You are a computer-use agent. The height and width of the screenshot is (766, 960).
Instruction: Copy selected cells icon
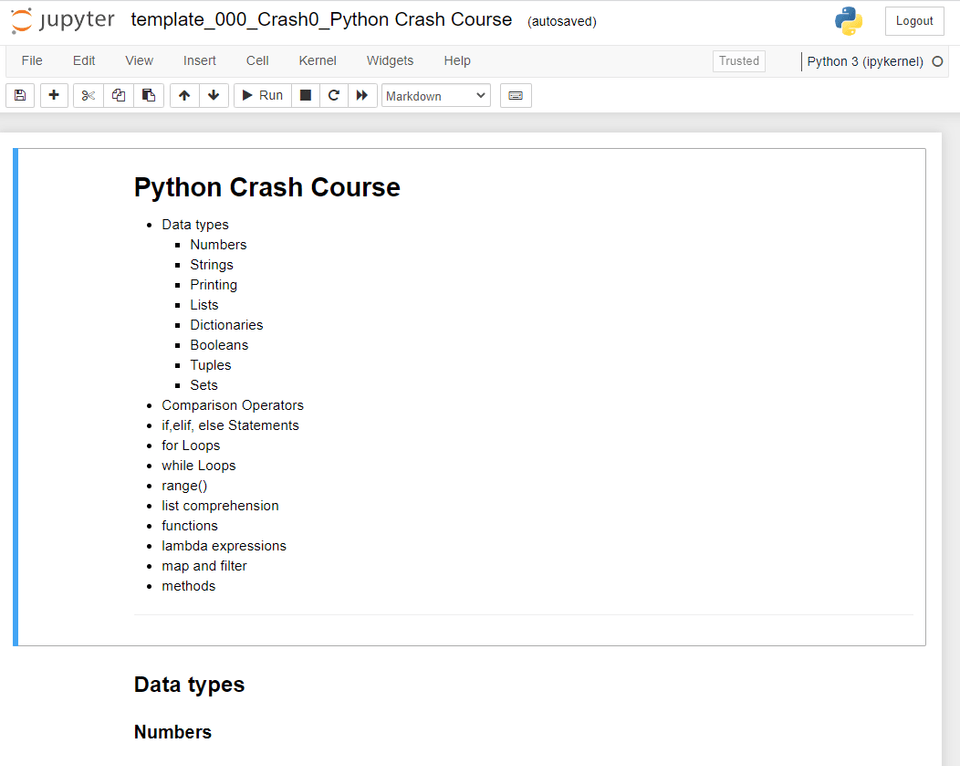(118, 96)
